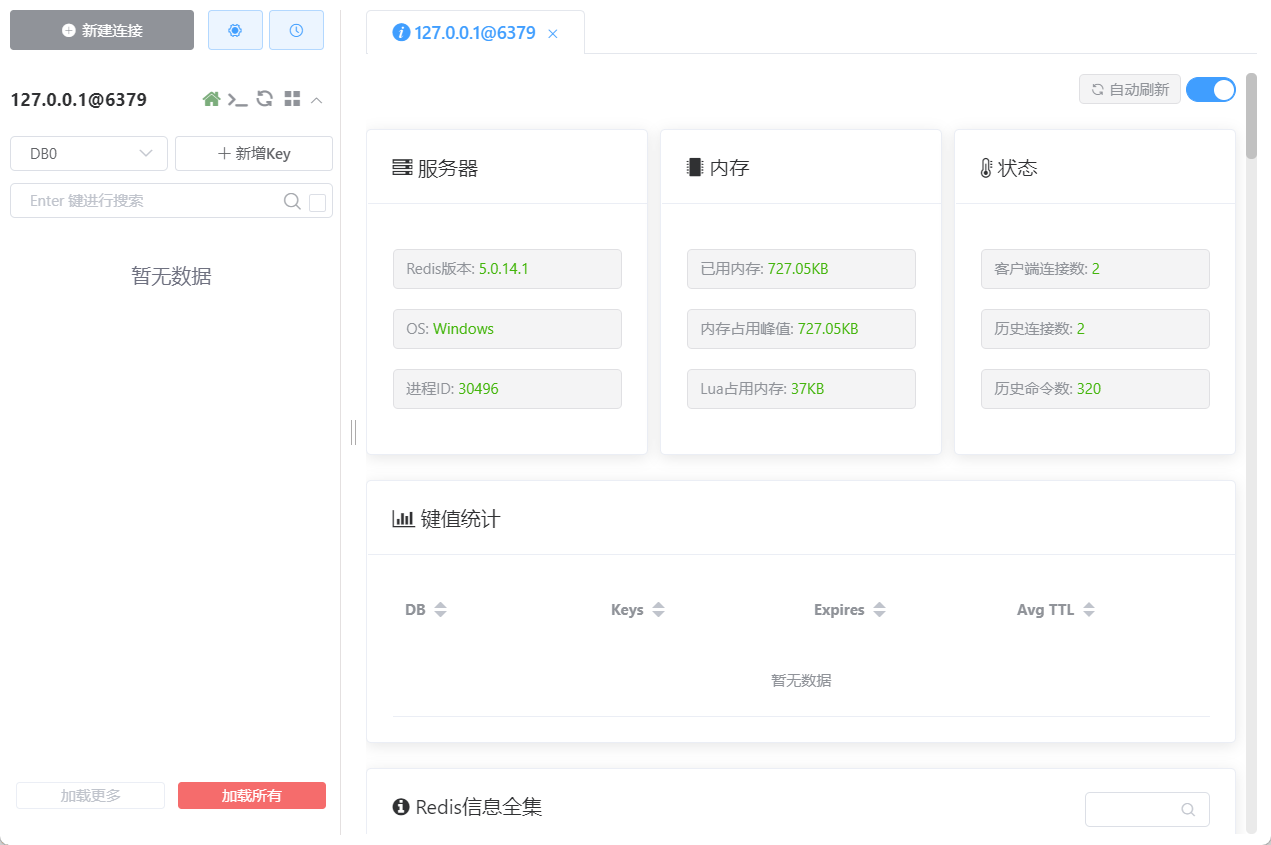Viewport: 1271px width, 845px height.
Task: Open the command log clock icon
Action: (296, 30)
